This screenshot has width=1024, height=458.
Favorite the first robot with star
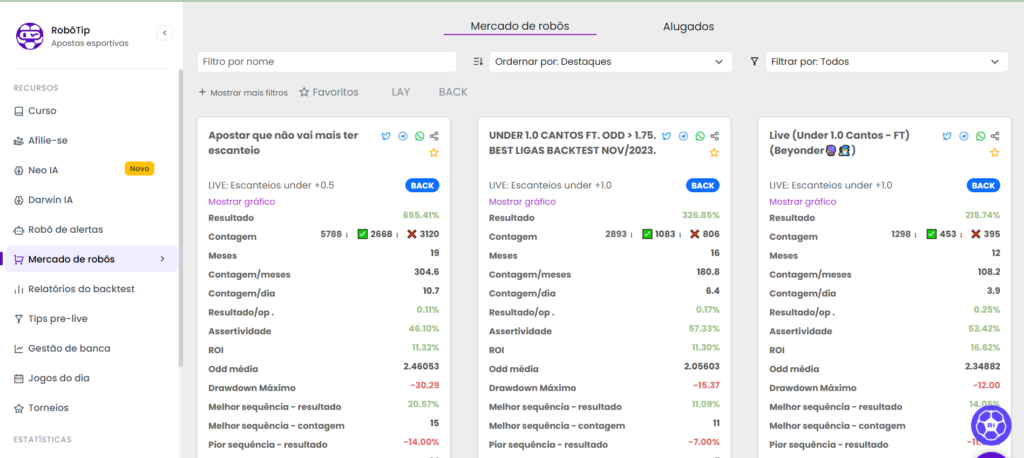tap(434, 153)
